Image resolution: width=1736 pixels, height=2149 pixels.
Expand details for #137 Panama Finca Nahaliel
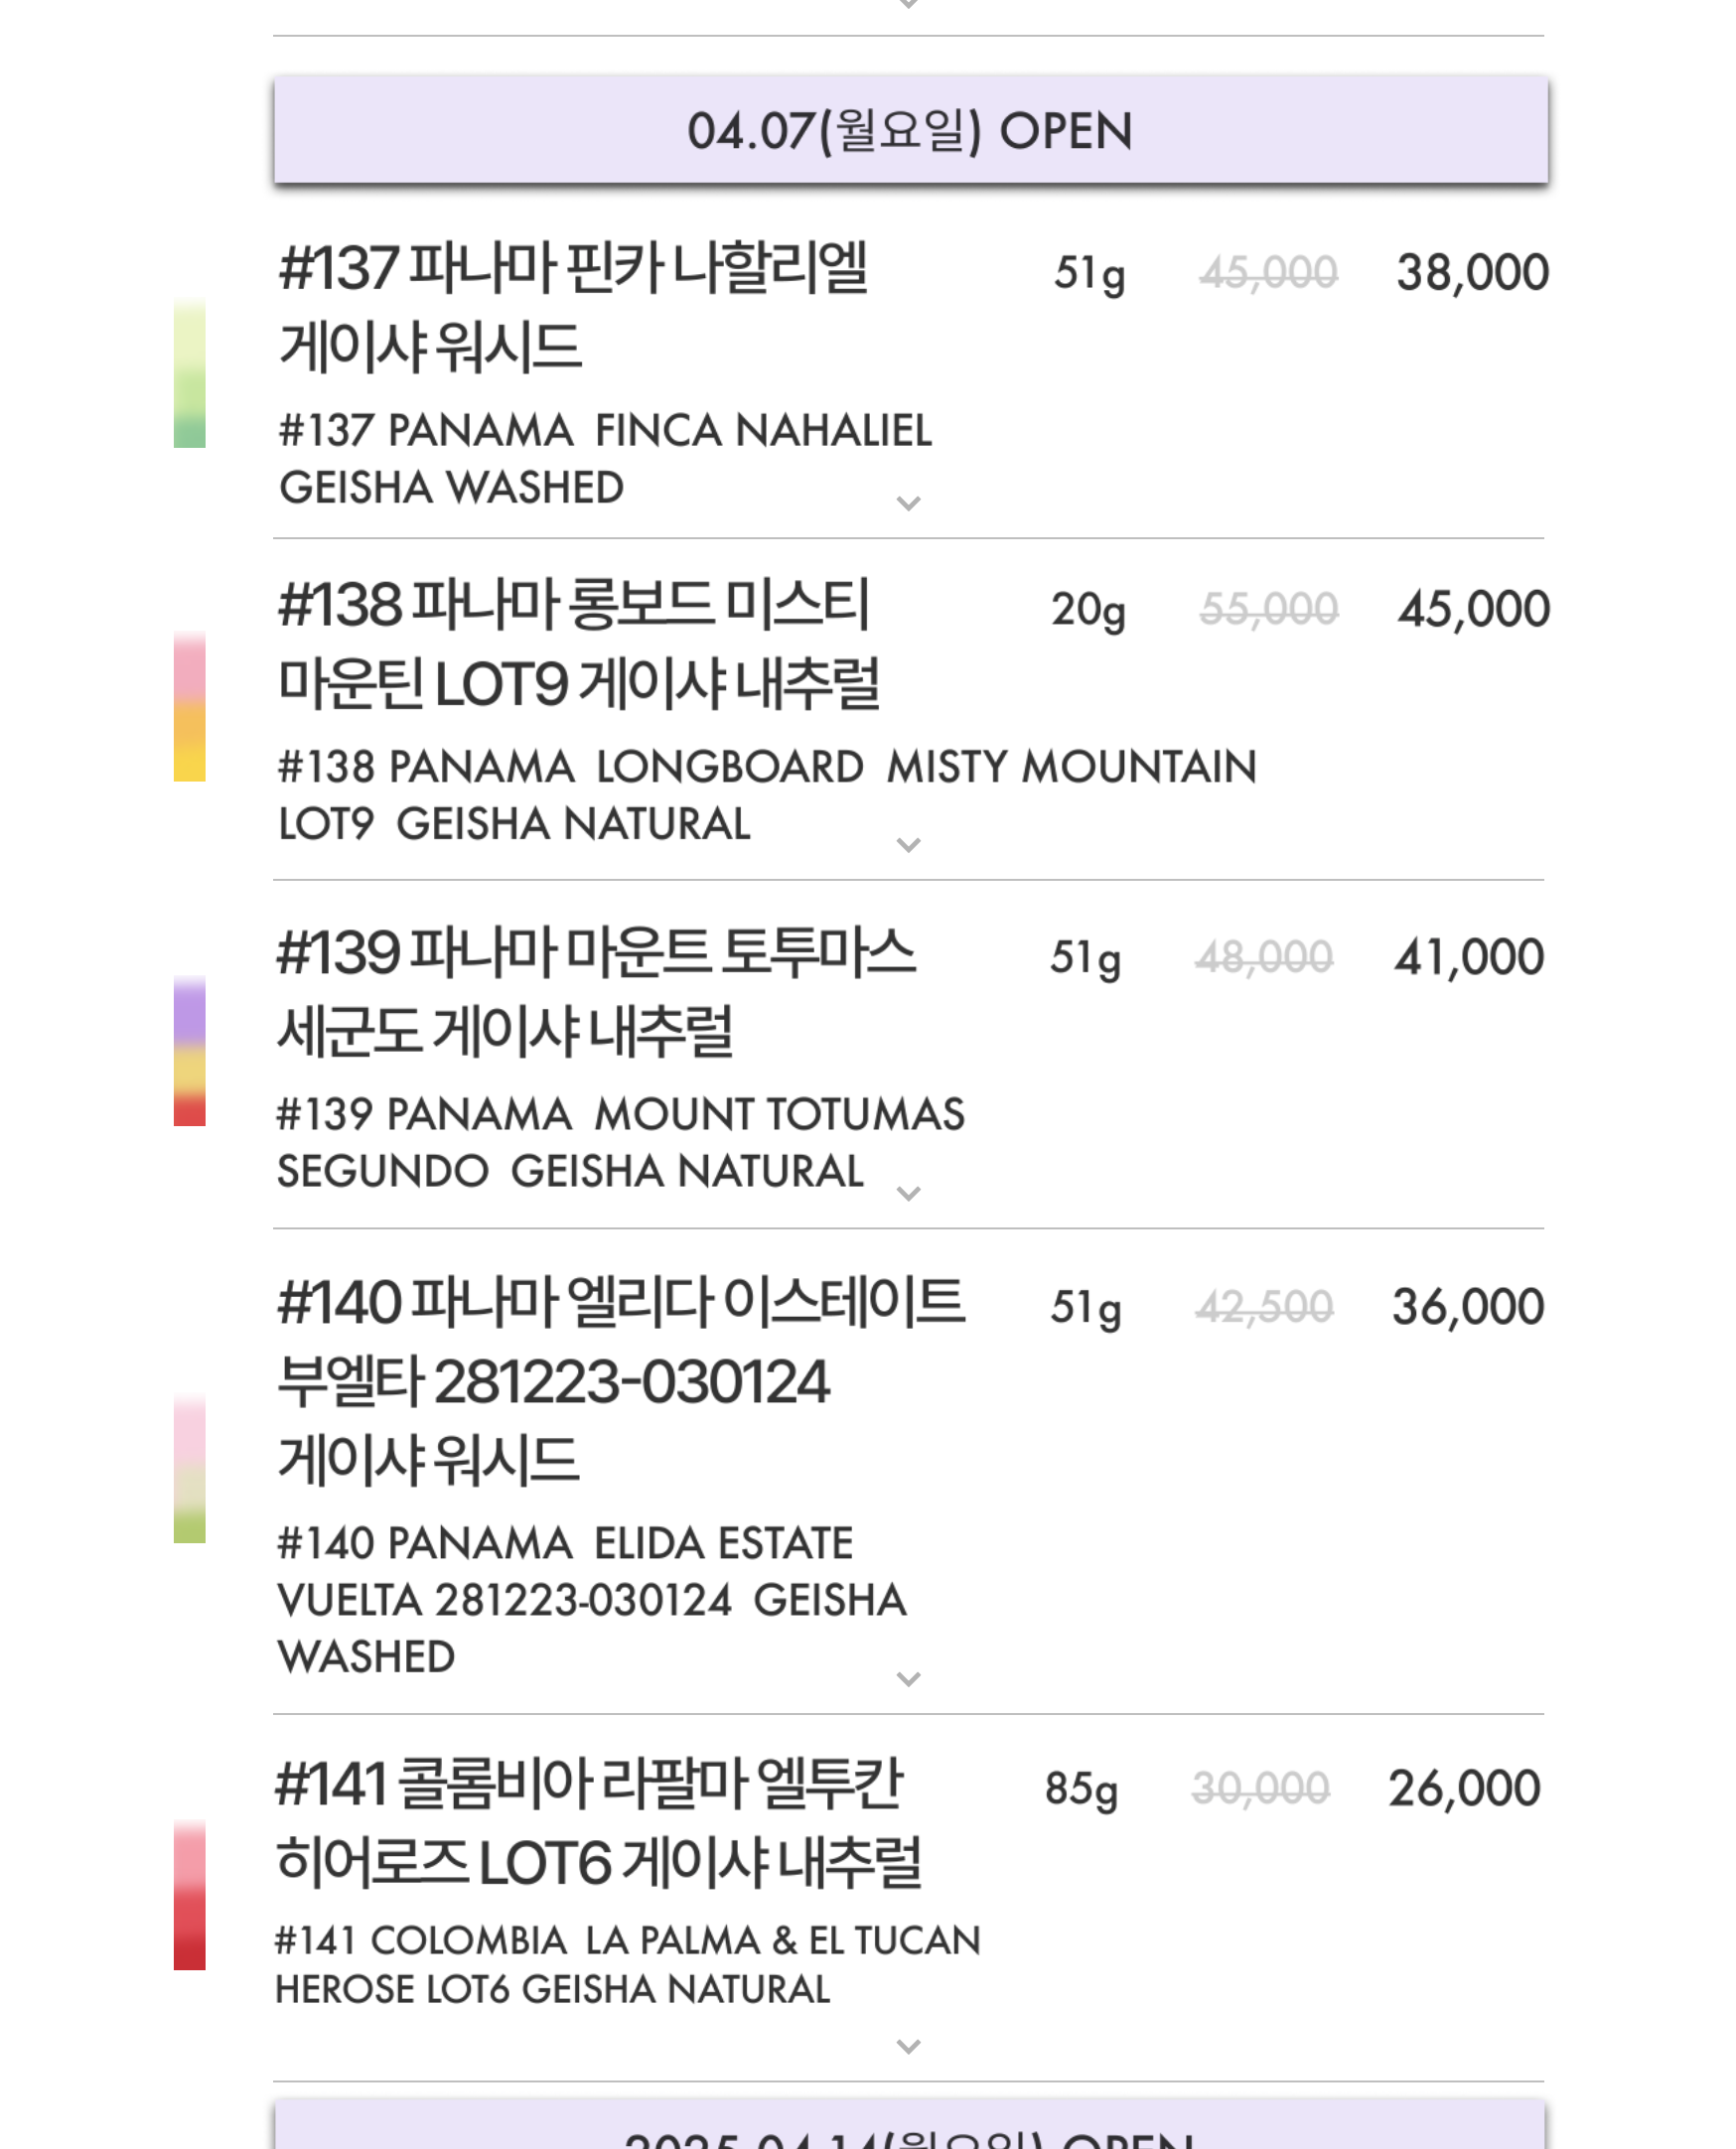tap(908, 503)
